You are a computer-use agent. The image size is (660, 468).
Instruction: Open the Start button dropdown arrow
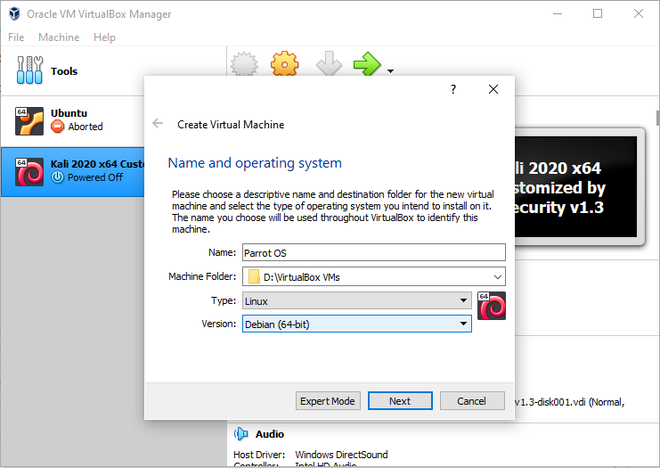(391, 71)
